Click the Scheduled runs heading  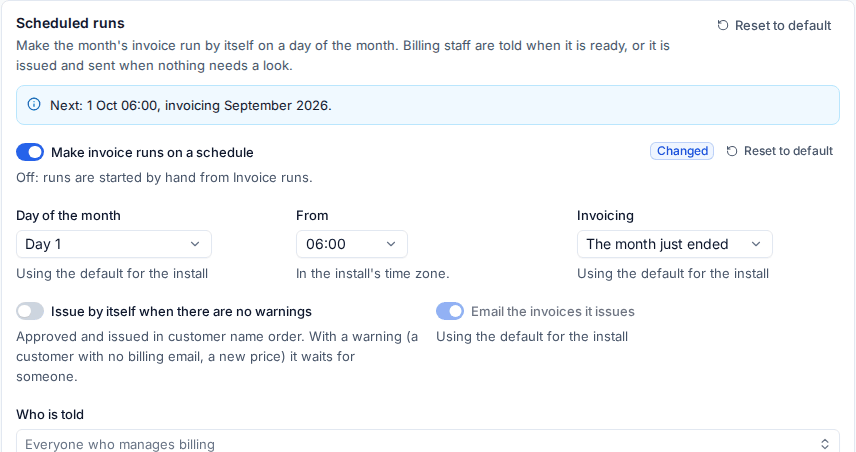pos(70,23)
